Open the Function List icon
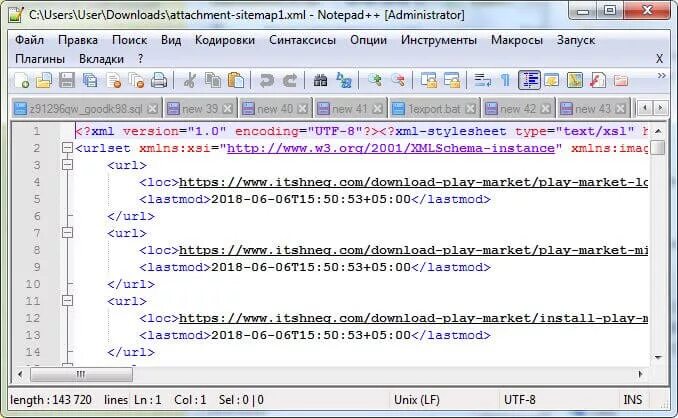 pos(598,80)
